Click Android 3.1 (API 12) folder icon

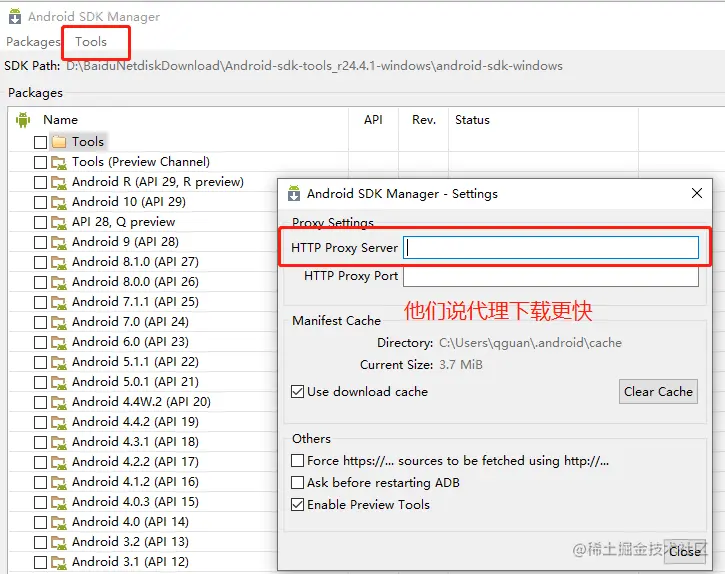(59, 562)
